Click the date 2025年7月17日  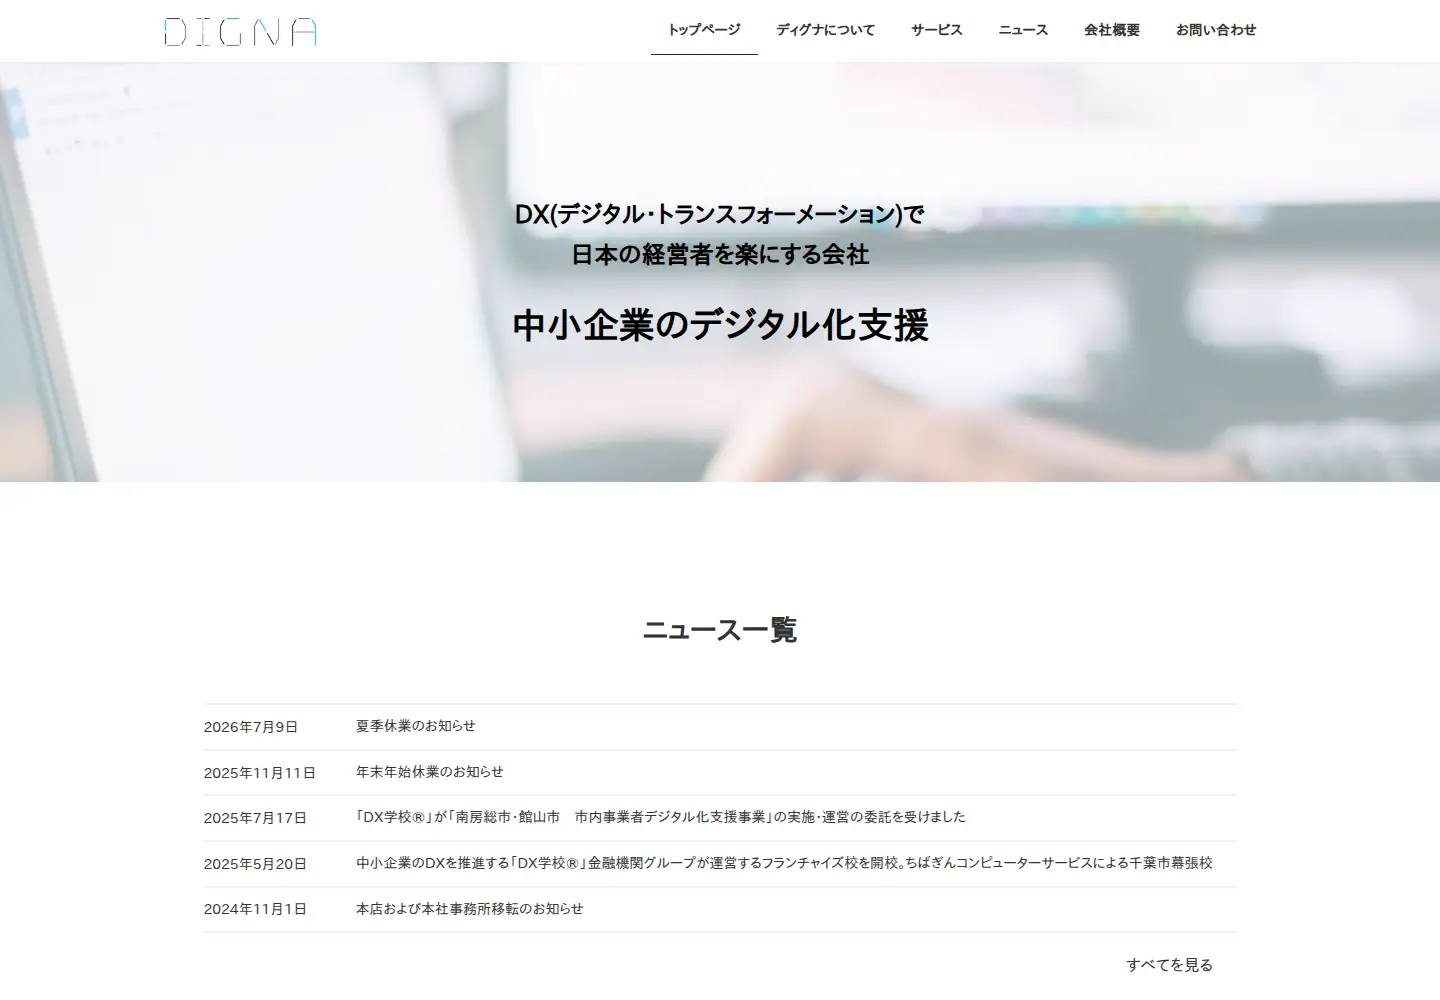[255, 818]
